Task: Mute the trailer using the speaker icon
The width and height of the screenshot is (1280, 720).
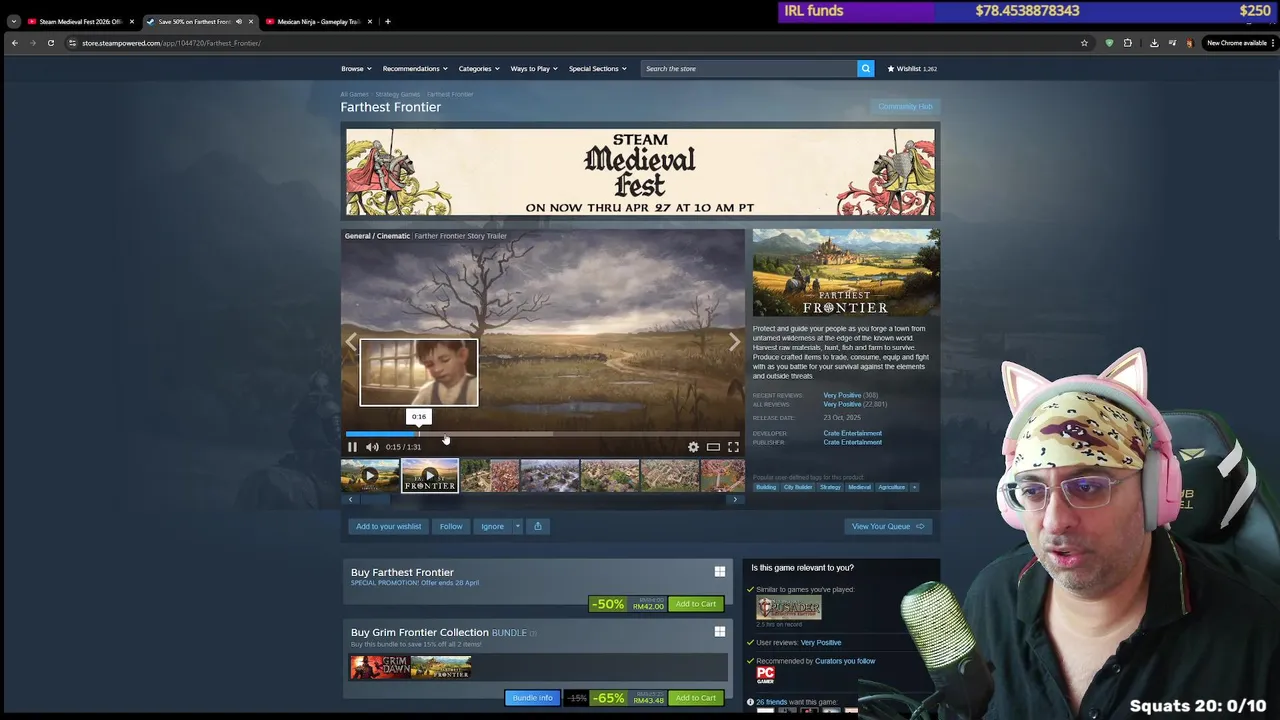Action: pyautogui.click(x=372, y=447)
